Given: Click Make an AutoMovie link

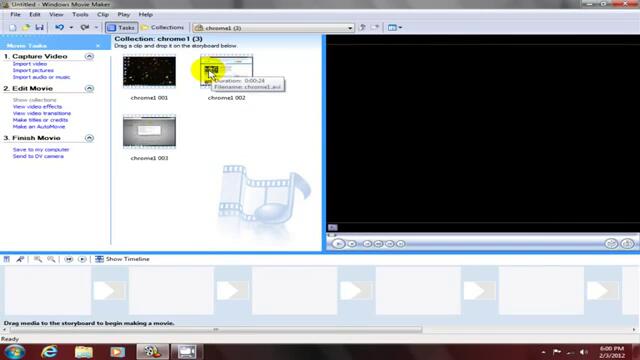Looking at the screenshot, I should coord(39,127).
